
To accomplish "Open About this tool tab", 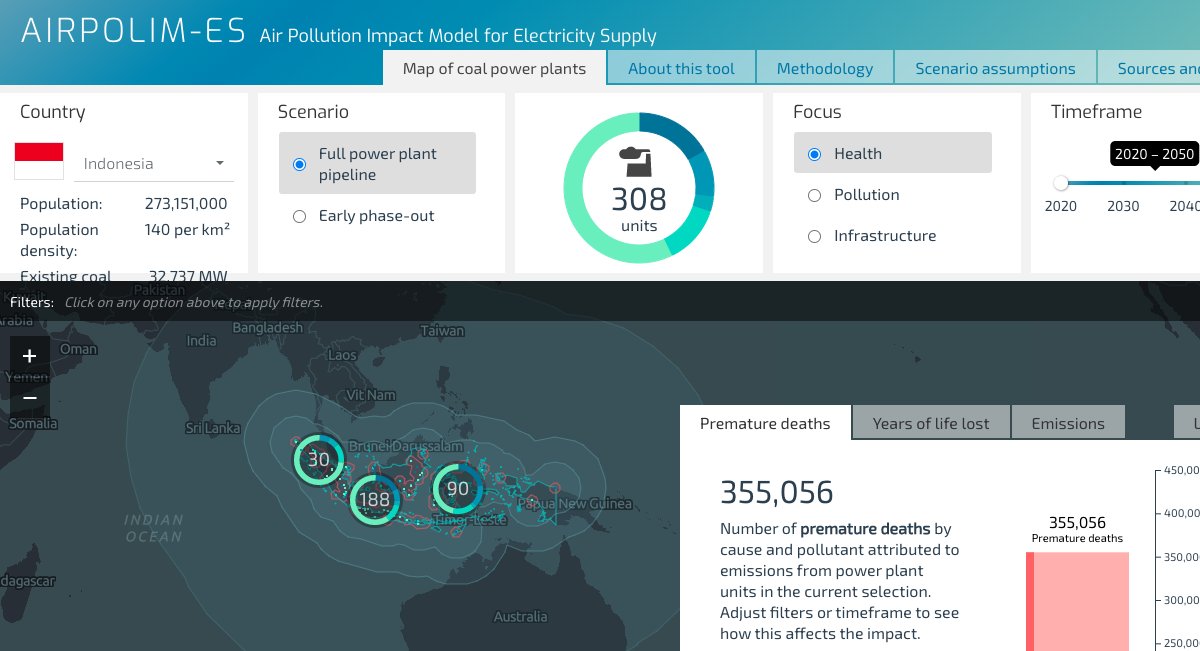I will pos(681,69).
